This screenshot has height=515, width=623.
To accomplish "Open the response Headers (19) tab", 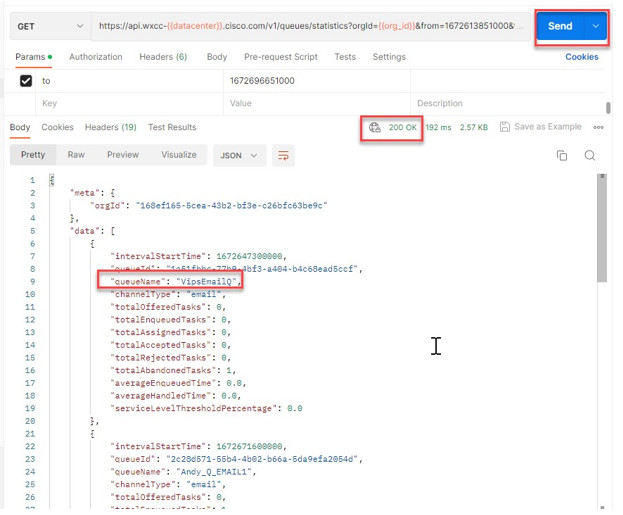I will [110, 127].
